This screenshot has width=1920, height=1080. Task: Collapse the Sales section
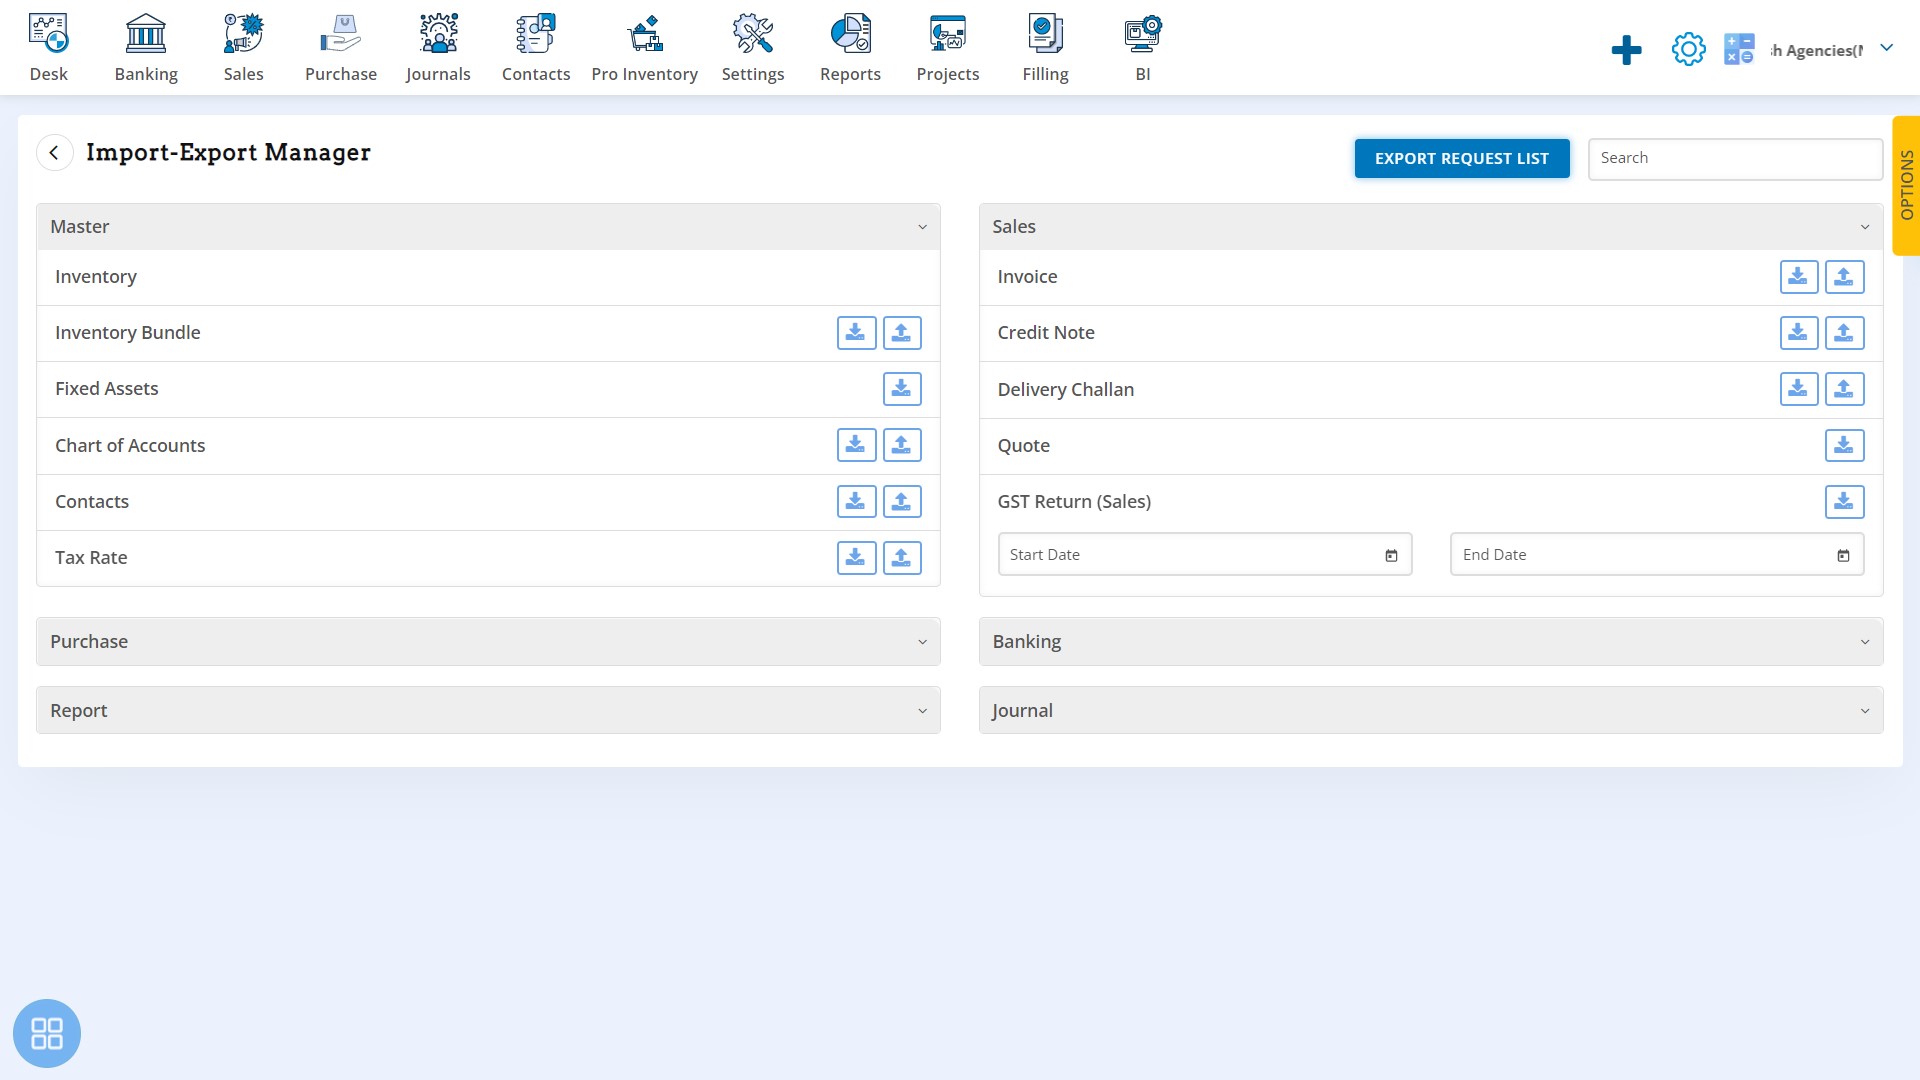click(1865, 225)
